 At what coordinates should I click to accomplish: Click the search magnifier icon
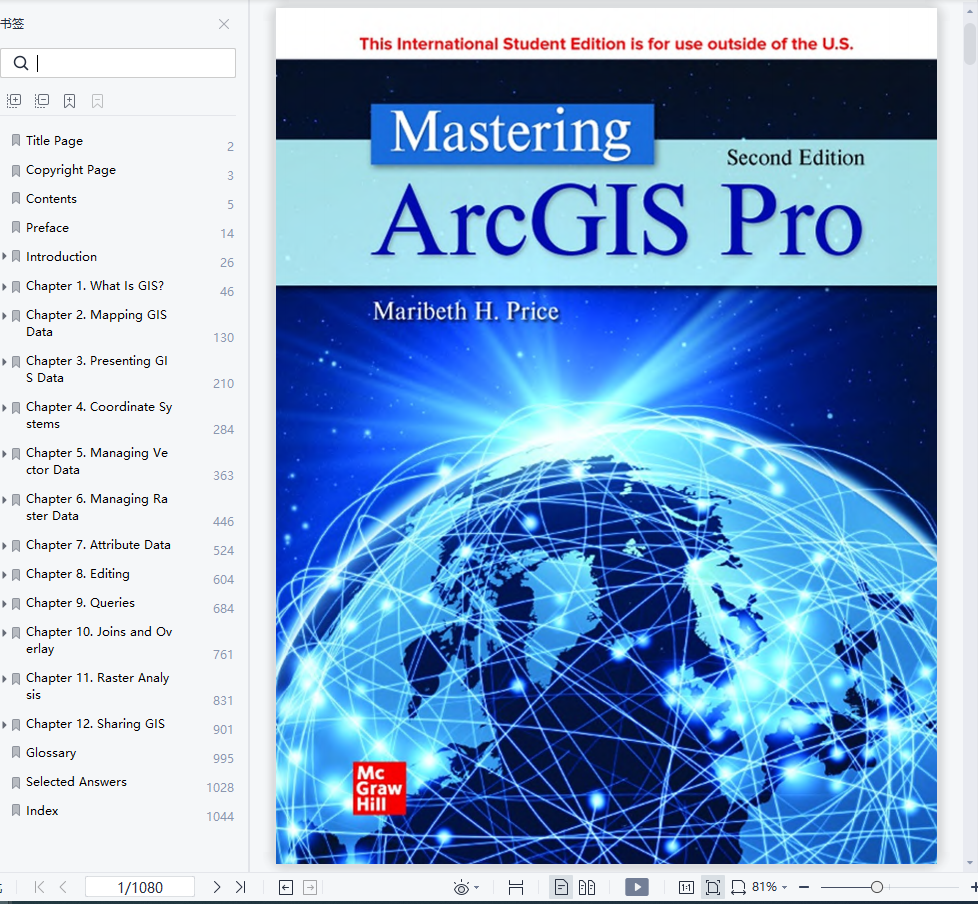pos(21,63)
